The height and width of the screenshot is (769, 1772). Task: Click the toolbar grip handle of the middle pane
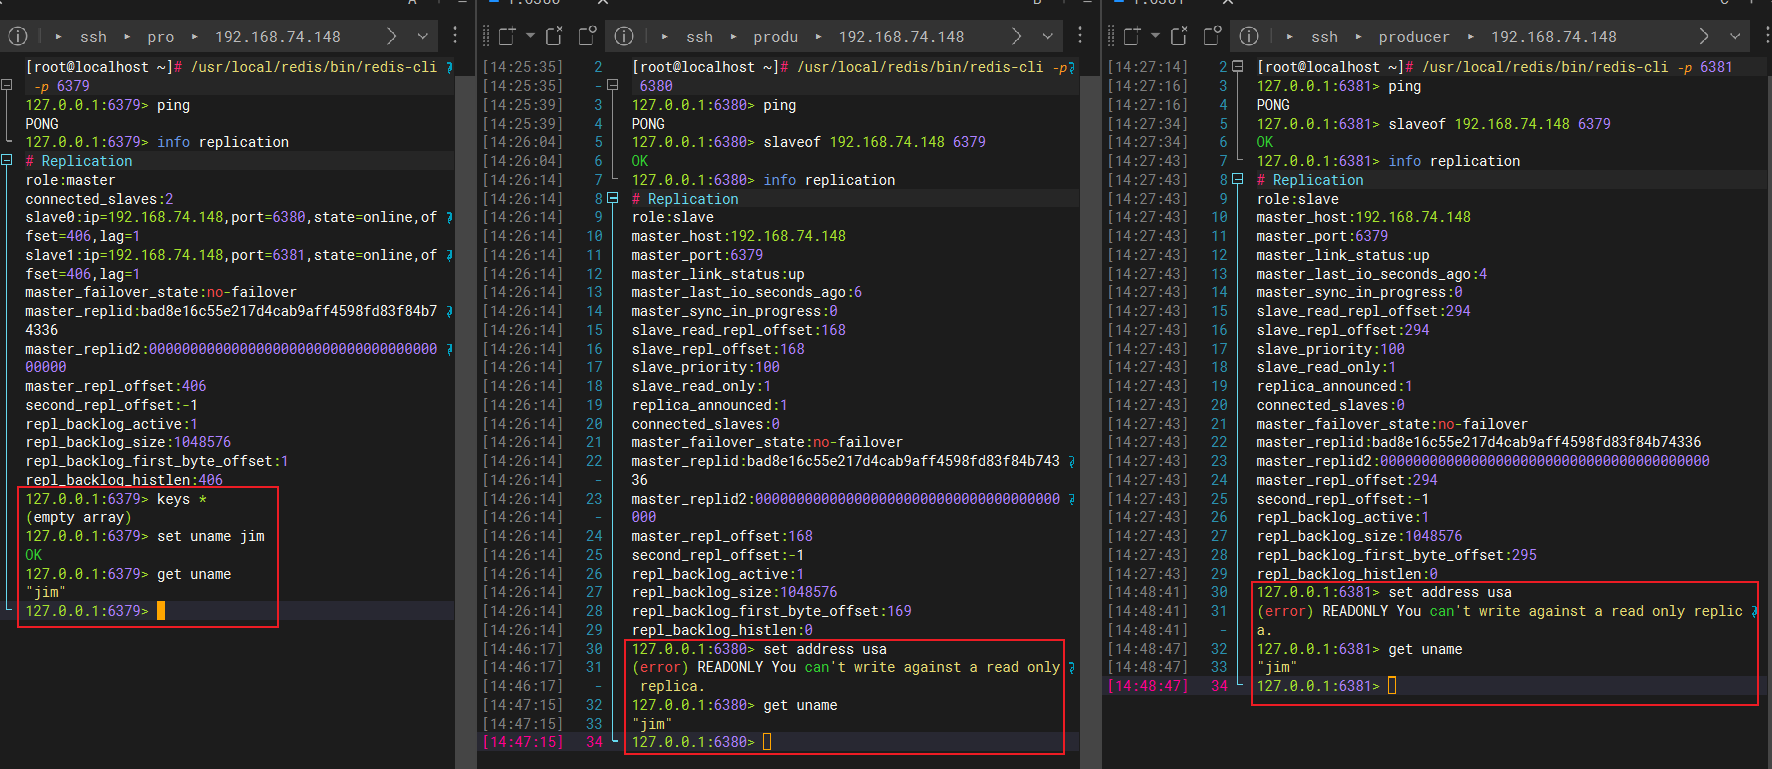coord(486,36)
